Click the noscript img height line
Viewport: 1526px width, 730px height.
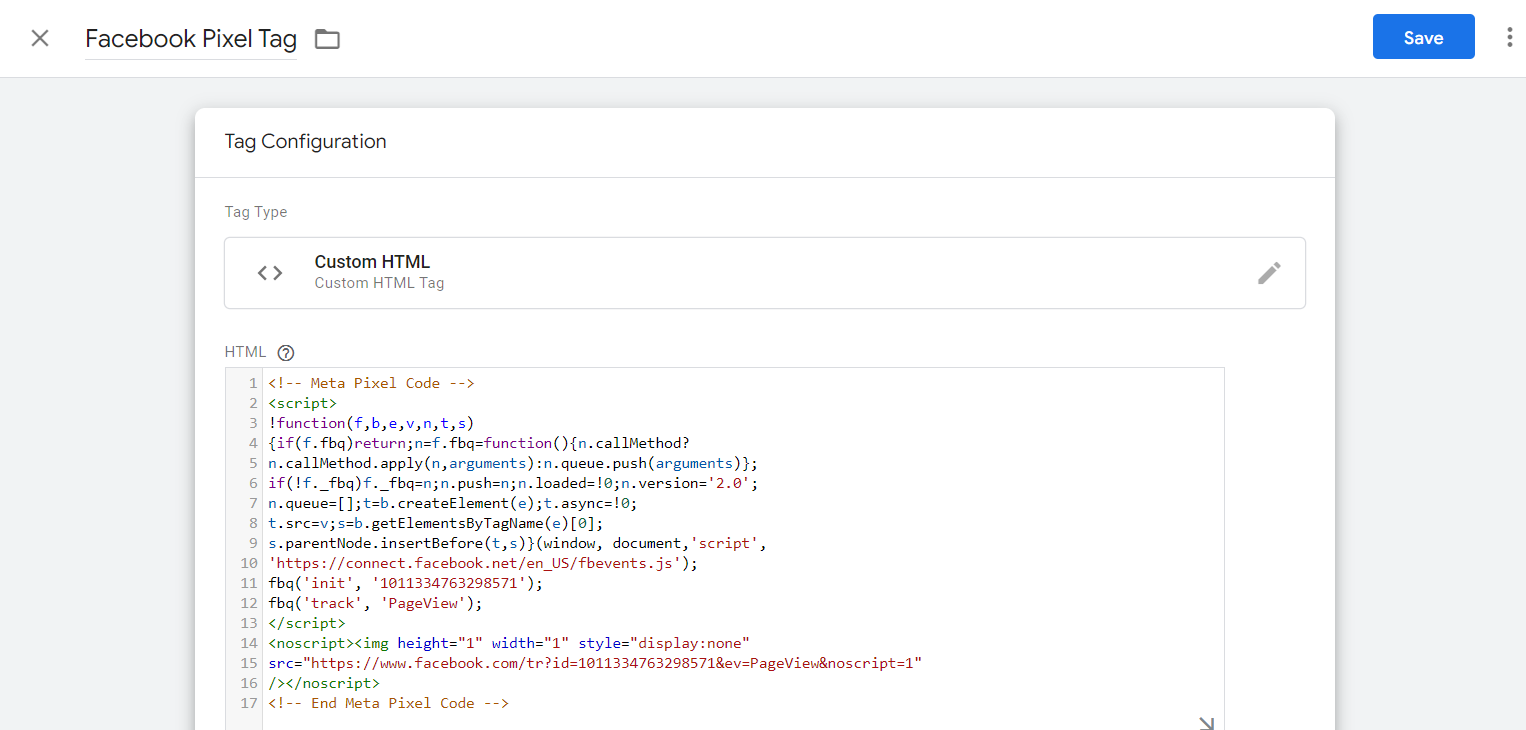tap(509, 643)
